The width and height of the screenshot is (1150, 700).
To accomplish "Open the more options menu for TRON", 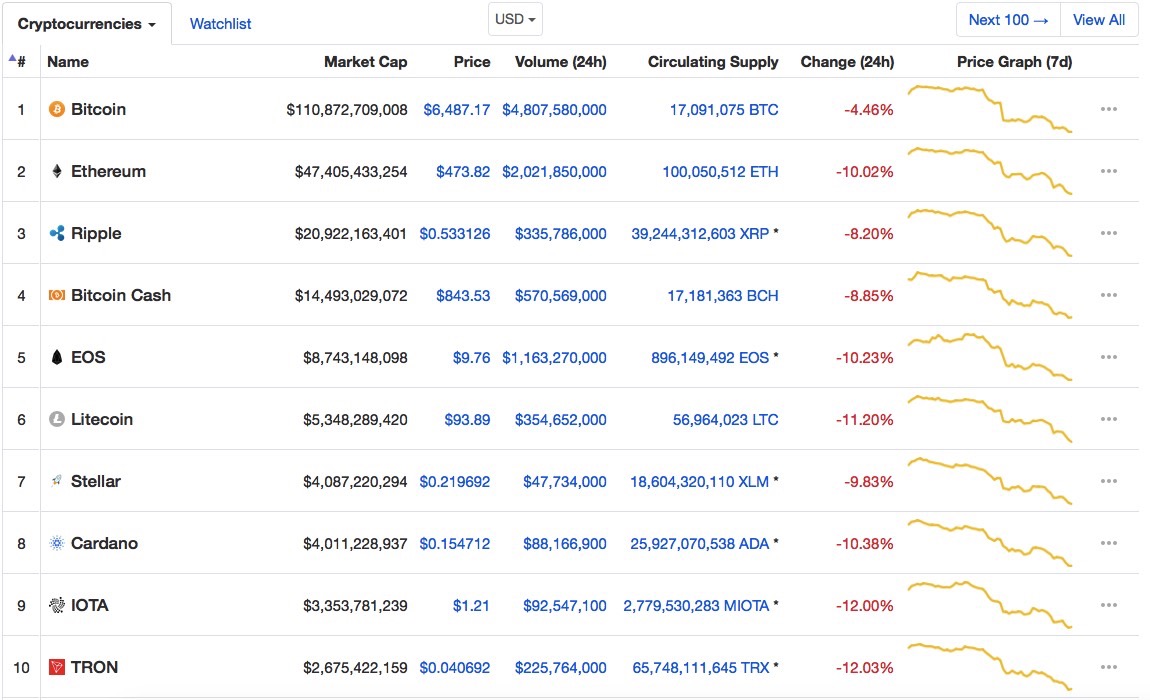I will point(1108,667).
